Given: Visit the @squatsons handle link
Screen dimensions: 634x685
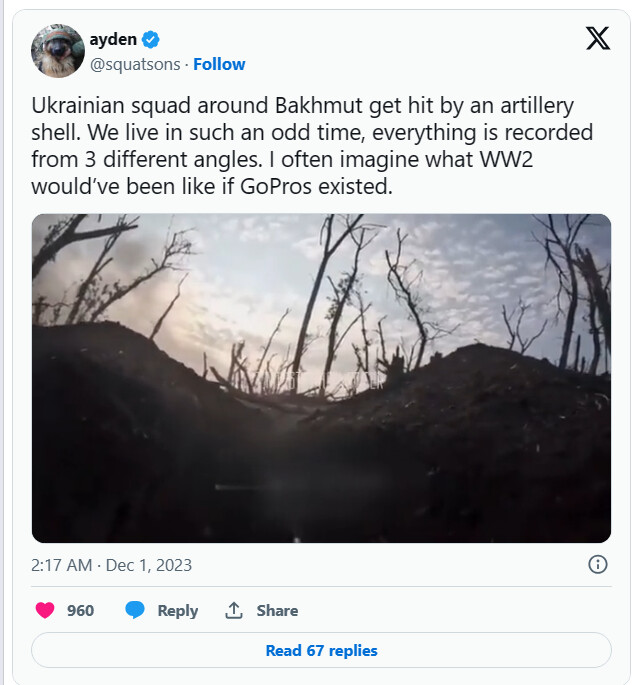Looking at the screenshot, I should 135,65.
